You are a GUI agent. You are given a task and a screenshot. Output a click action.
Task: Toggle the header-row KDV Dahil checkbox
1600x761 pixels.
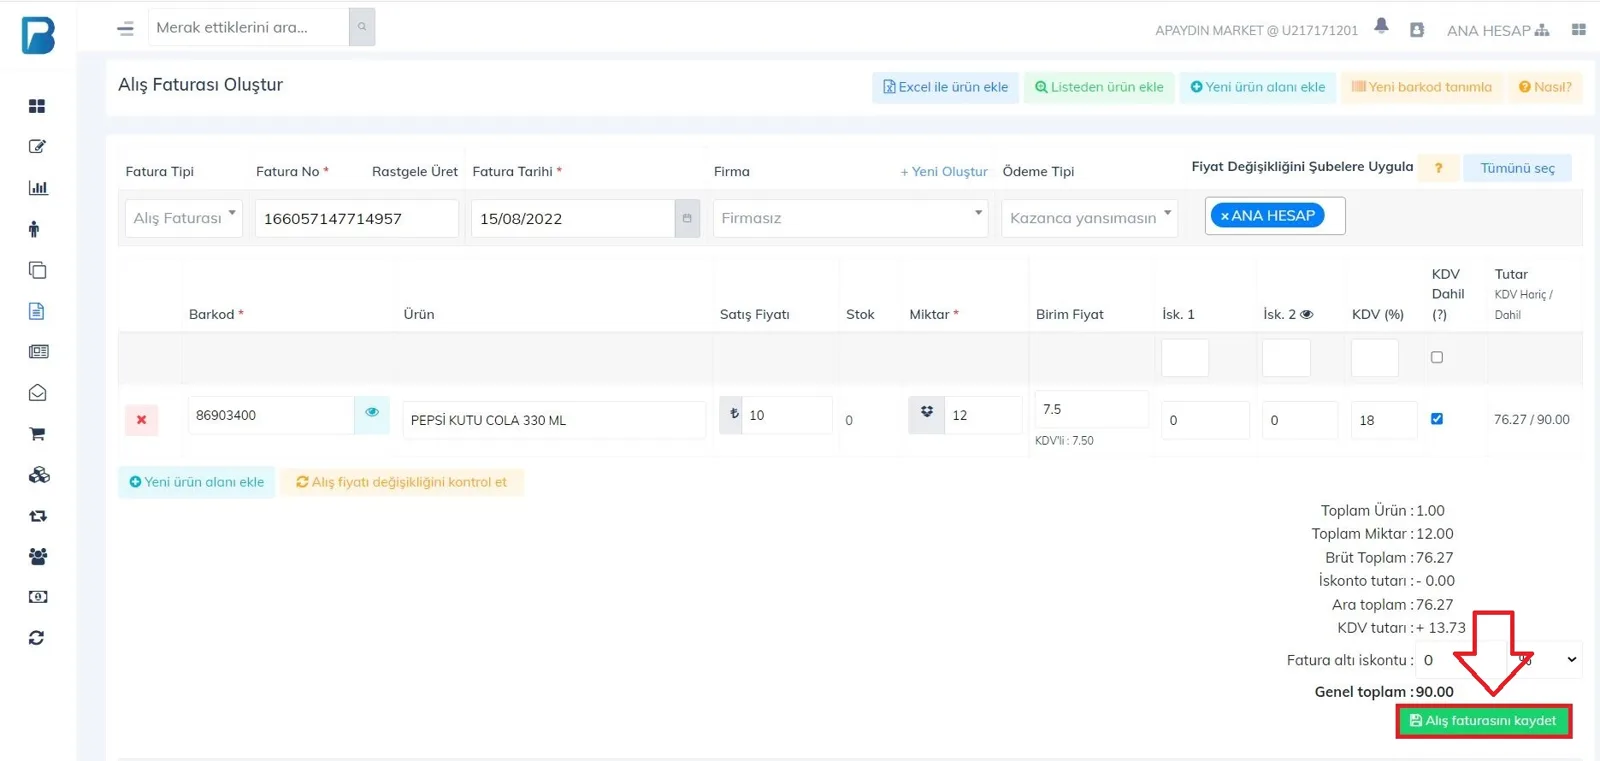click(1437, 357)
